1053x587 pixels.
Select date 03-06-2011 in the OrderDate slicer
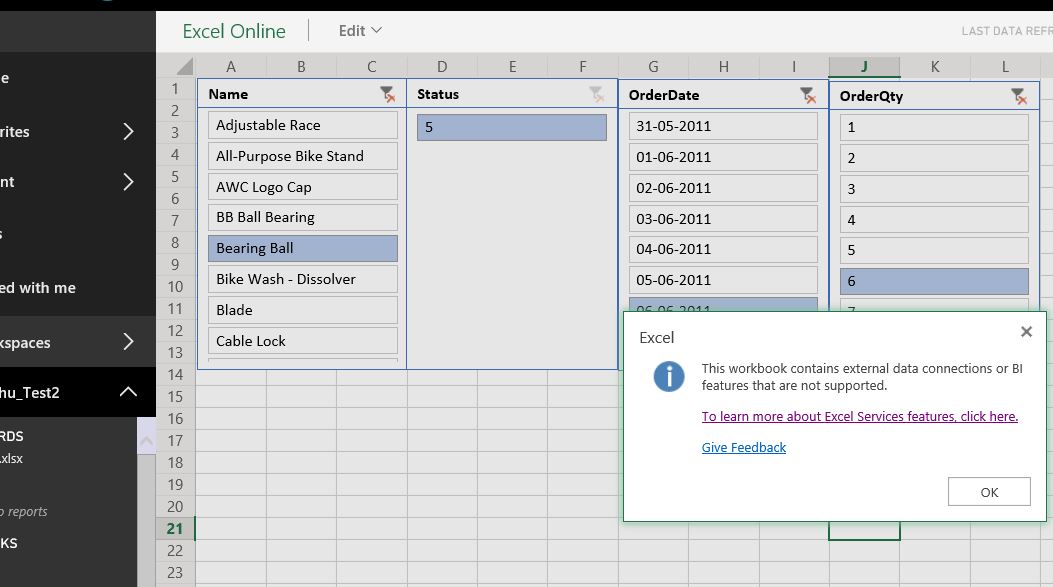(x=723, y=219)
